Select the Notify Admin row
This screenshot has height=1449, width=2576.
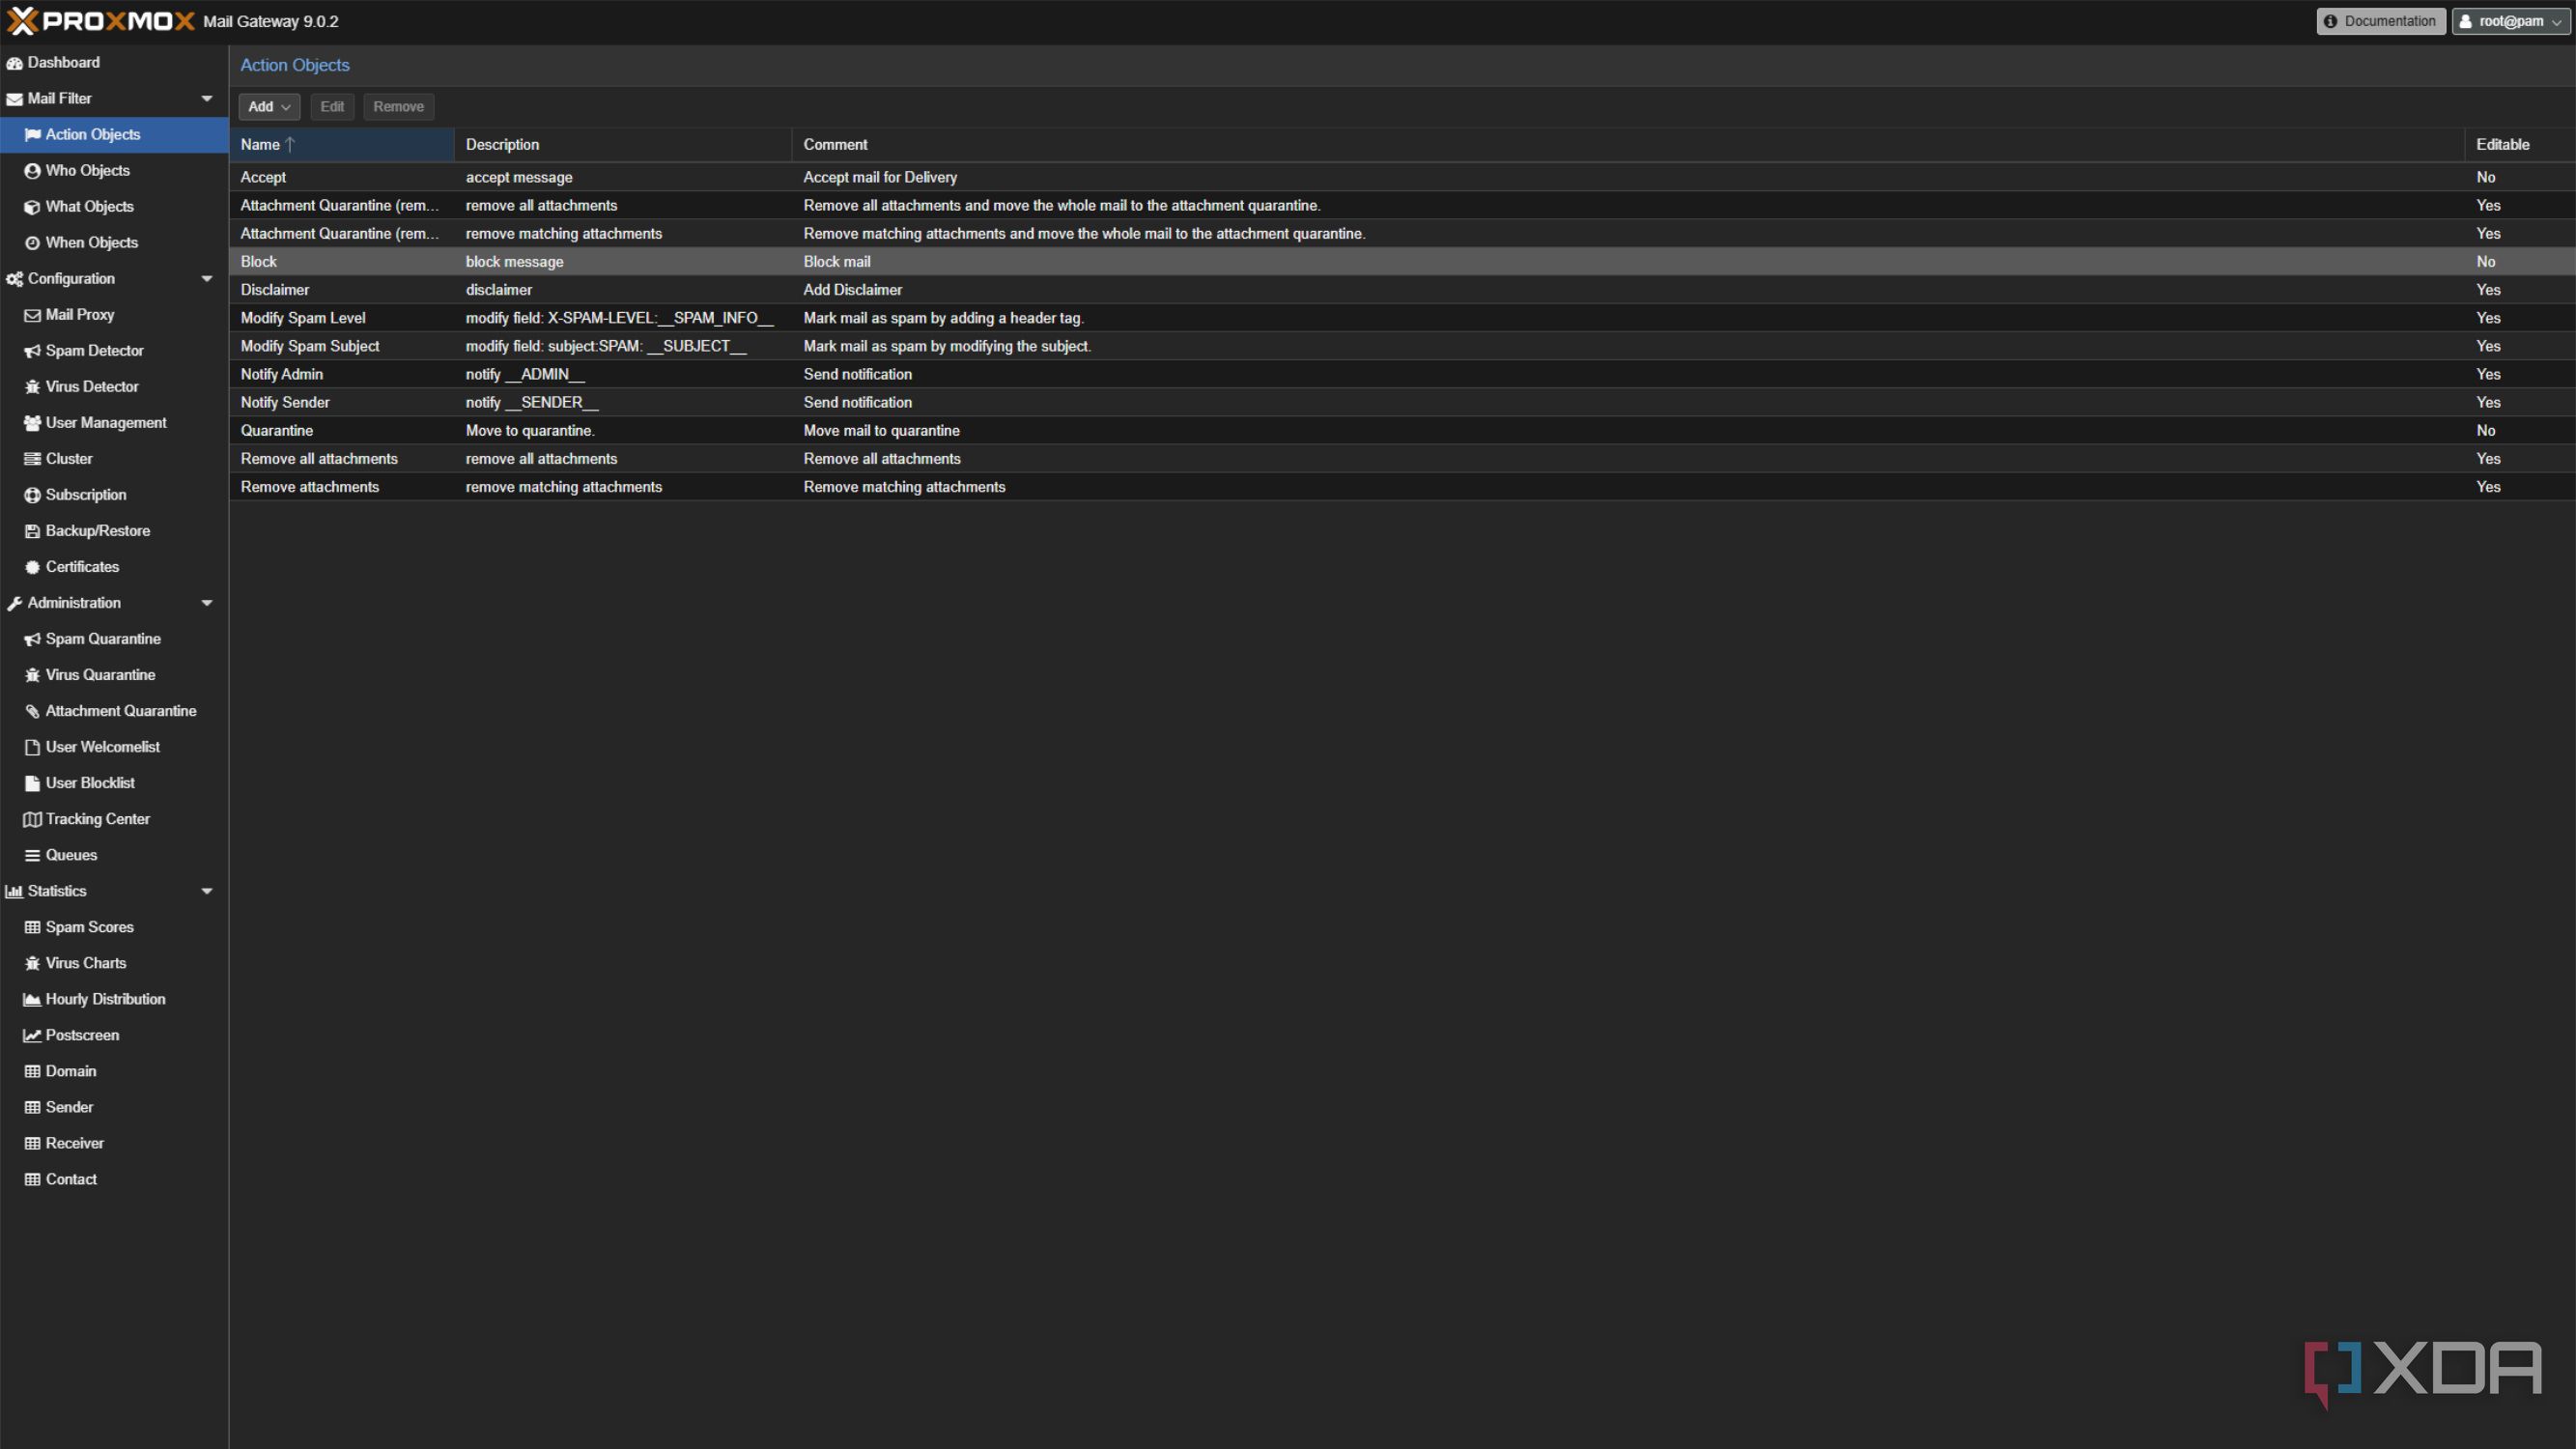[x=1402, y=373]
